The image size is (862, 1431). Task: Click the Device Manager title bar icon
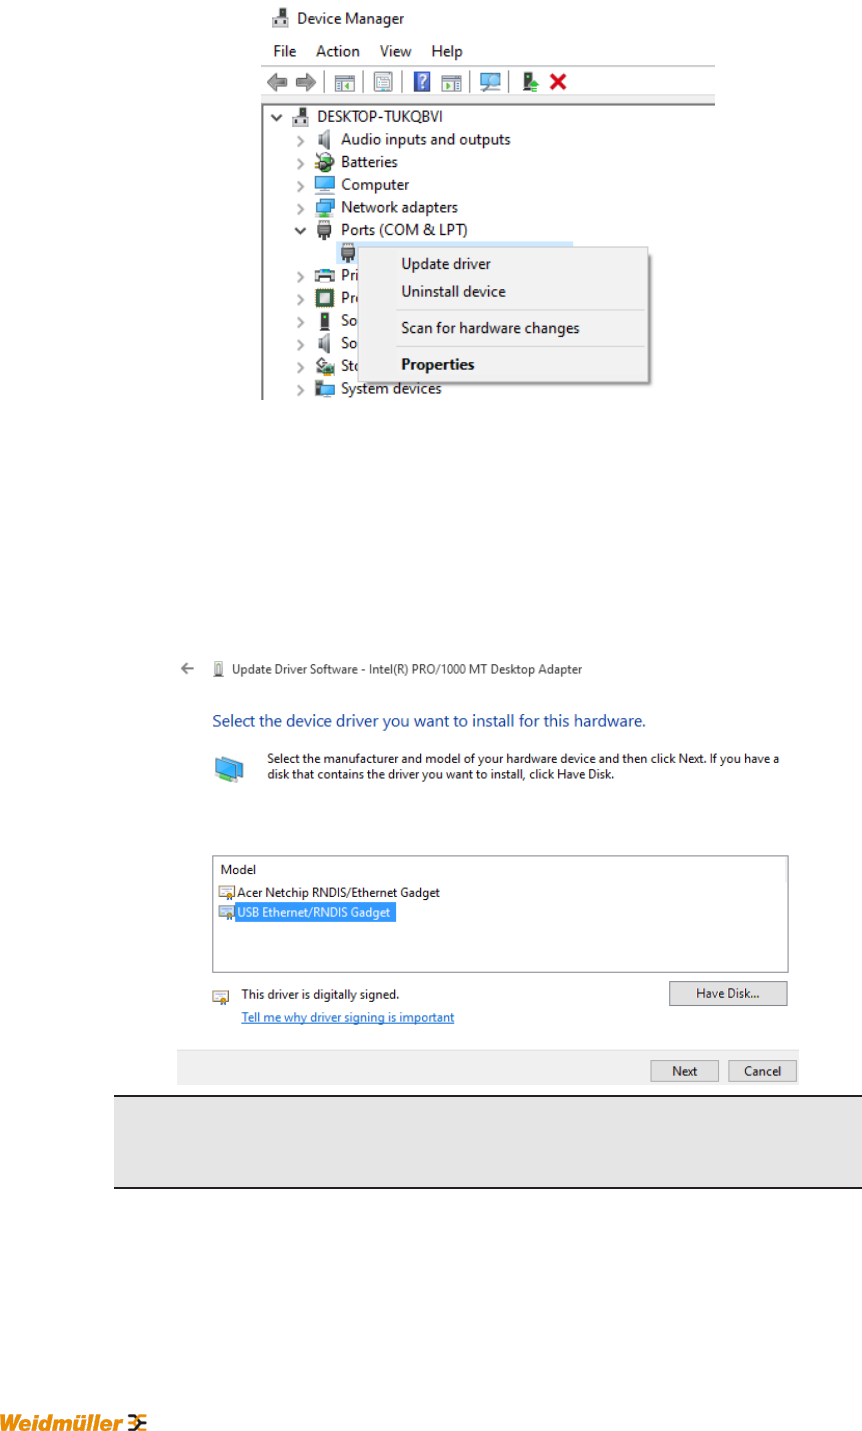pos(281,18)
